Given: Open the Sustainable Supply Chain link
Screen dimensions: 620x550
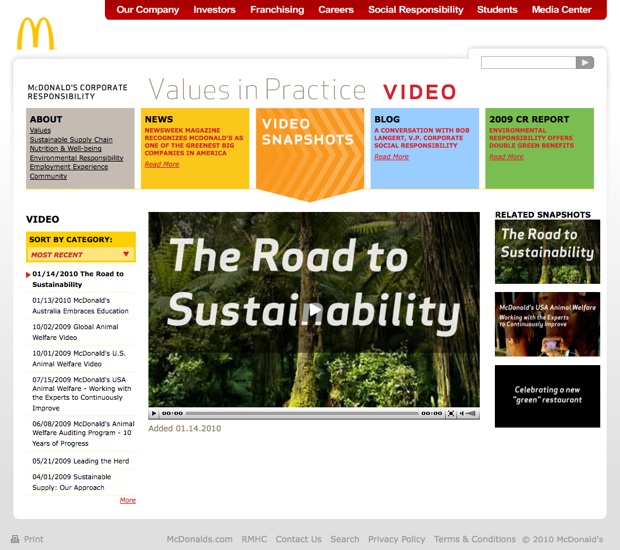Looking at the screenshot, I should click(71, 139).
